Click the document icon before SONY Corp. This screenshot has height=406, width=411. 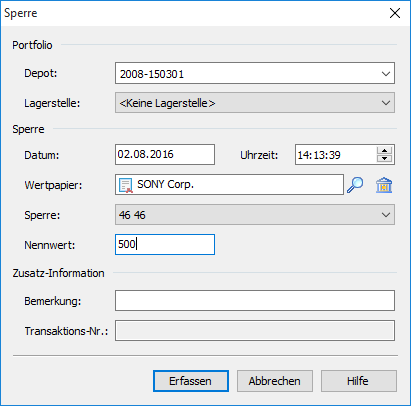tap(126, 185)
